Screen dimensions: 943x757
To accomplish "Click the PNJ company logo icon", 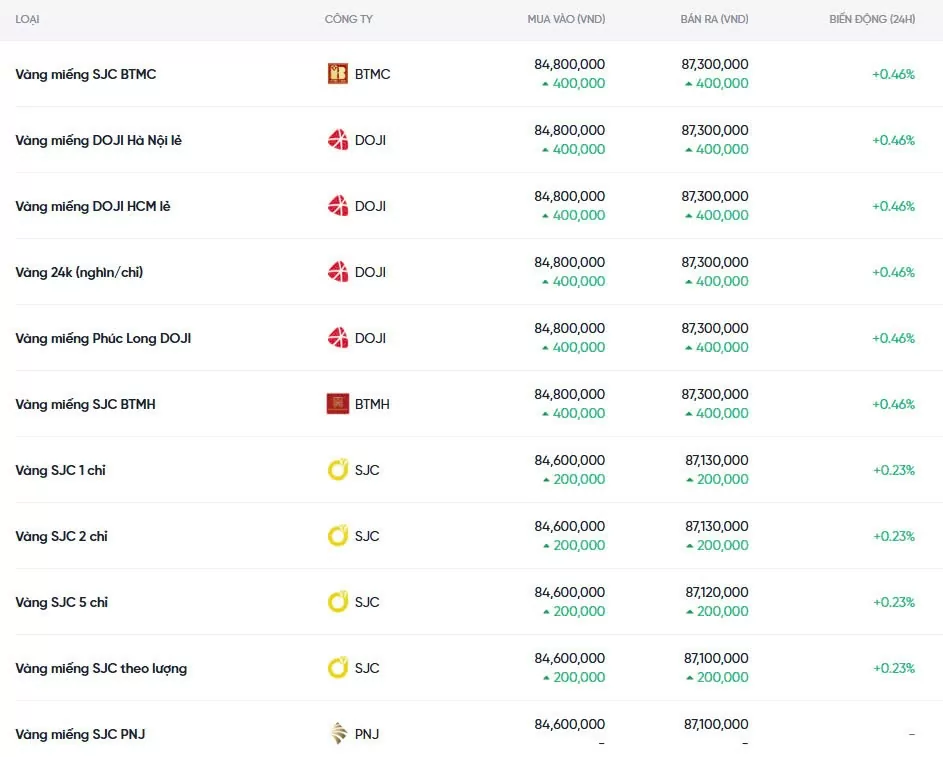I will [339, 734].
